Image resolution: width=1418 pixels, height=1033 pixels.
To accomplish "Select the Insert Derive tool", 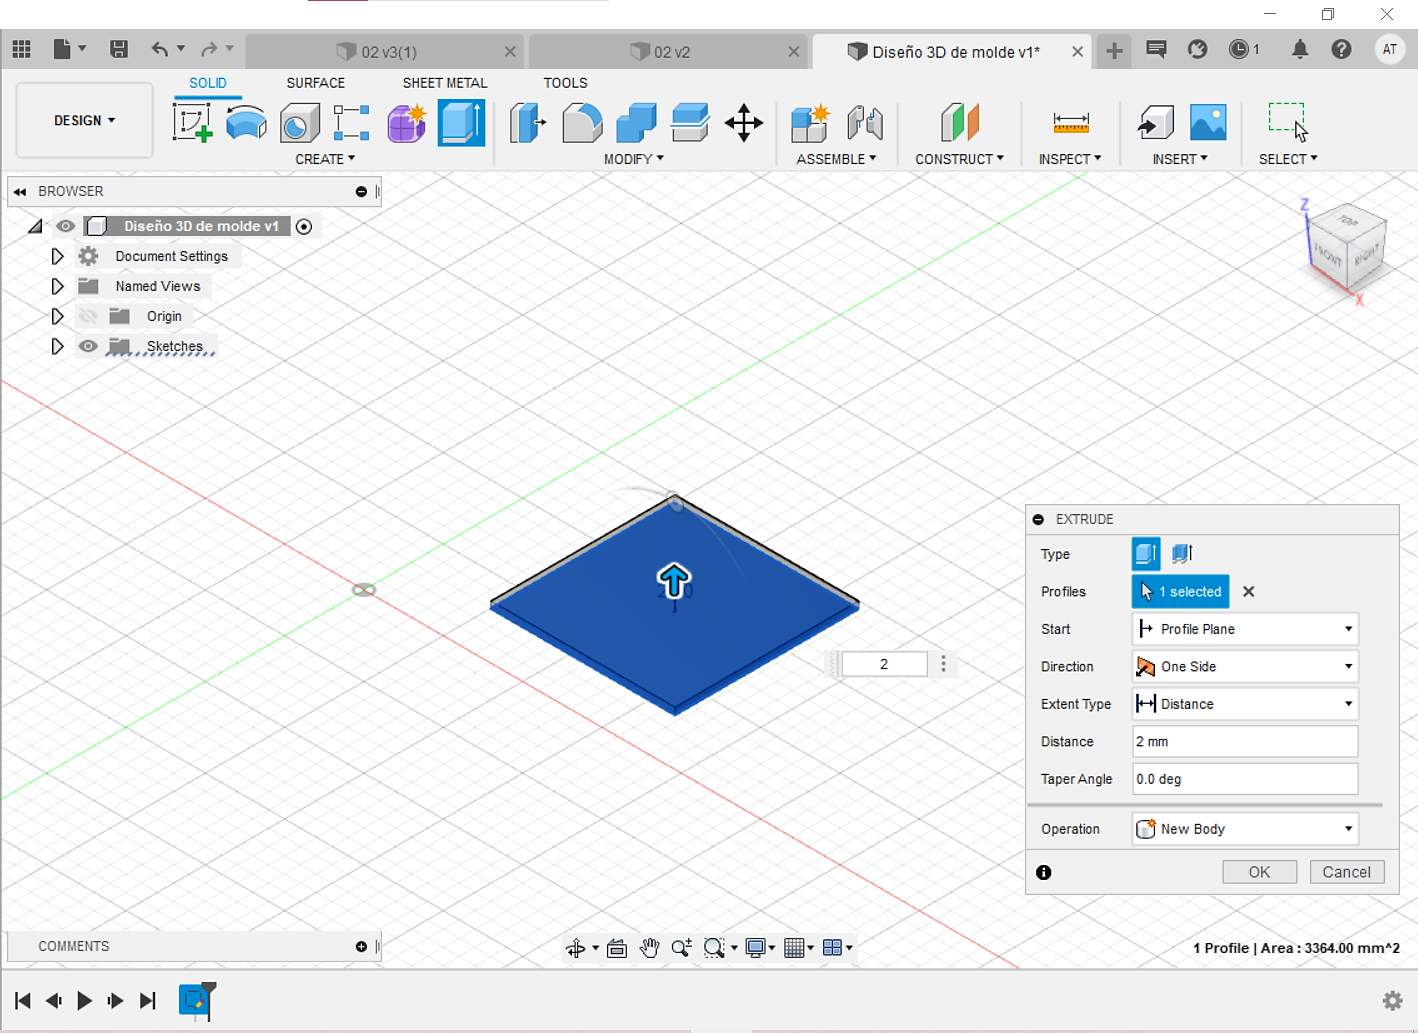I will click(1155, 123).
